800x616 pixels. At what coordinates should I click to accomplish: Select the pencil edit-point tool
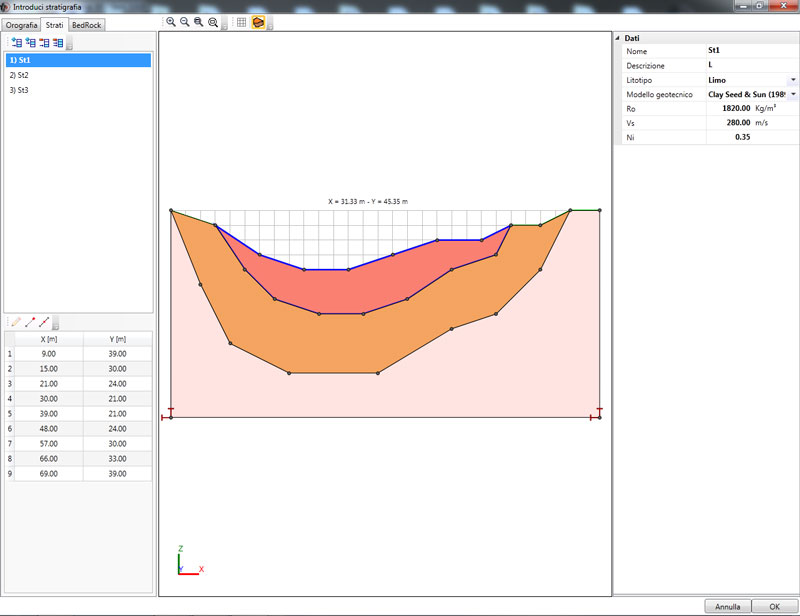coord(16,322)
